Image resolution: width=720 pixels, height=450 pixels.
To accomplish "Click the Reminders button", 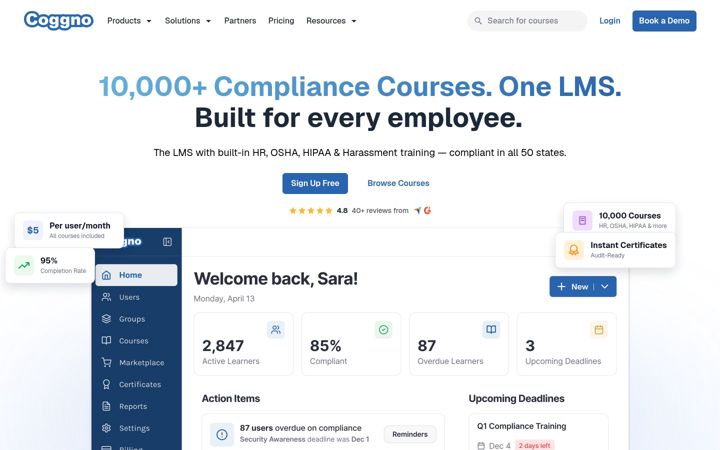I will click(x=410, y=434).
